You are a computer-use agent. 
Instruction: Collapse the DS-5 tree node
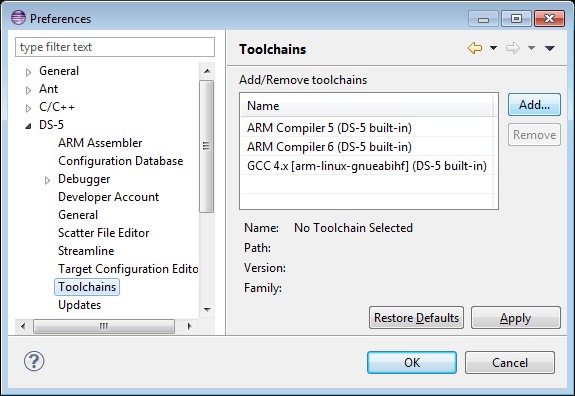(x=28, y=126)
